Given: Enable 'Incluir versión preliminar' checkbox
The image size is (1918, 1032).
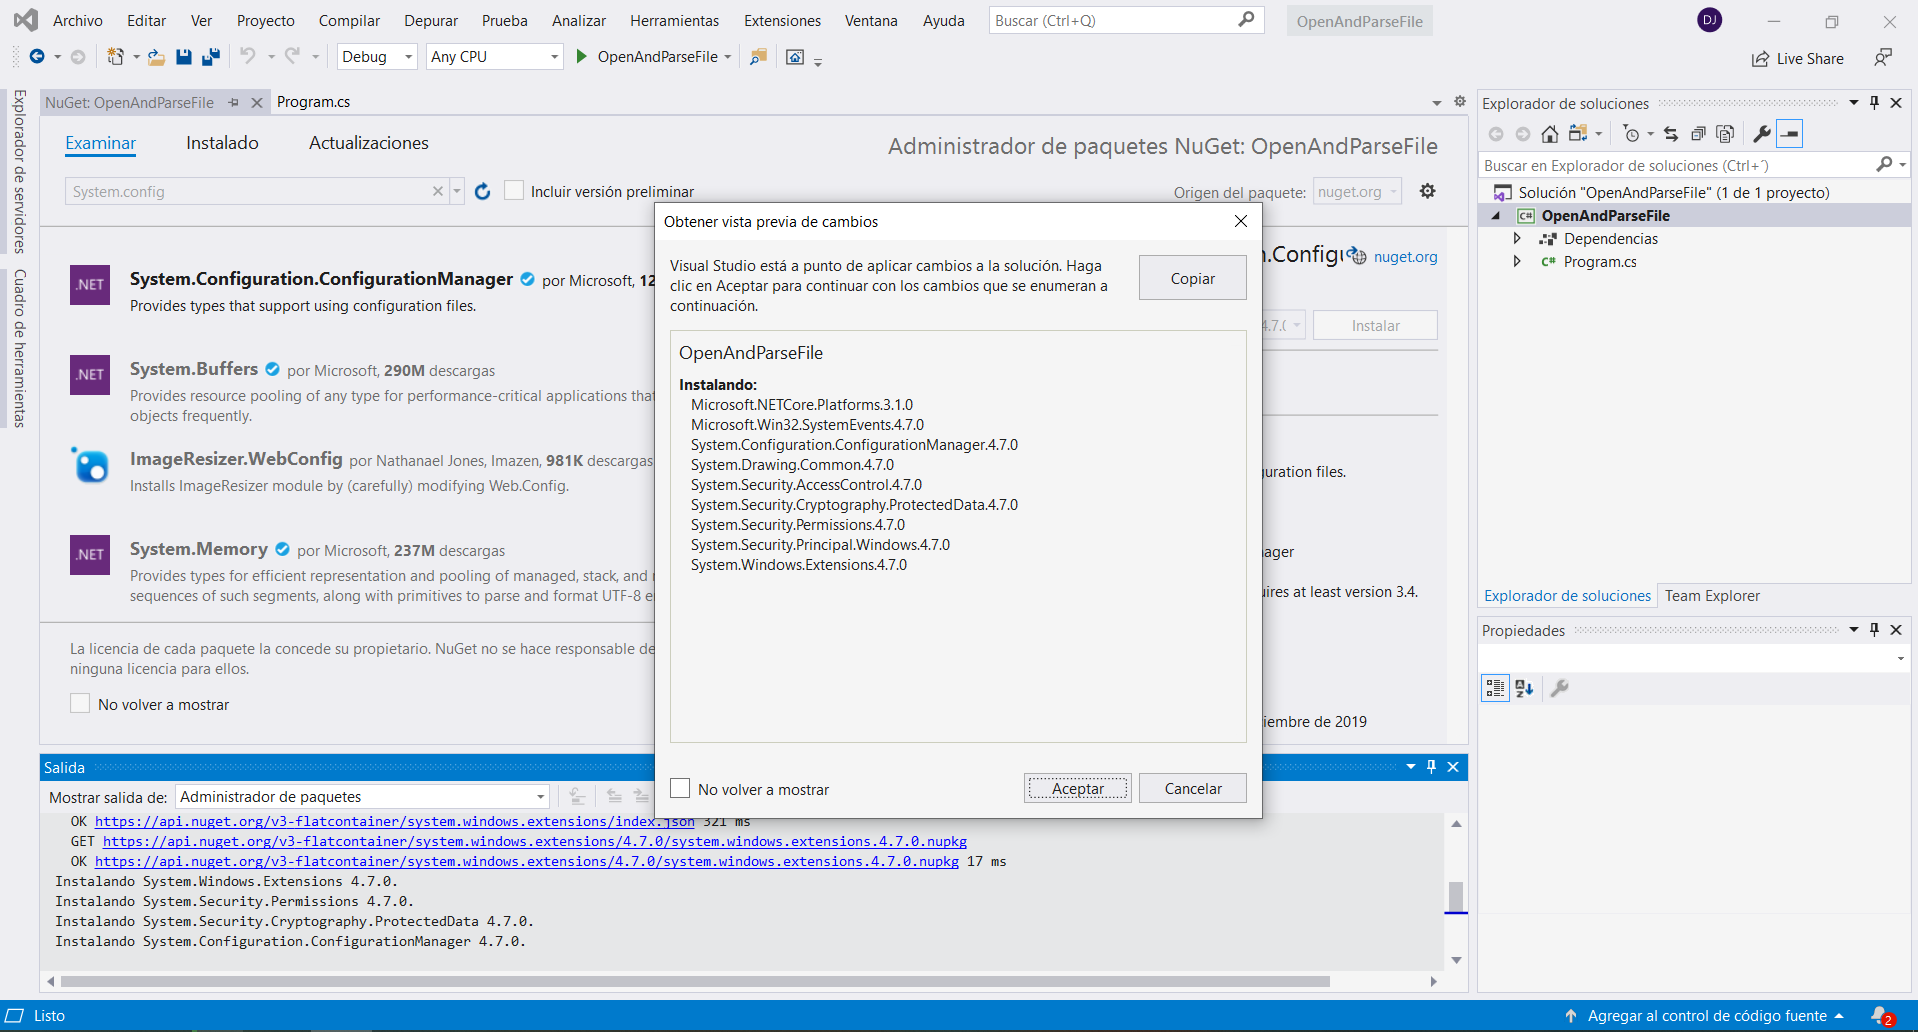Looking at the screenshot, I should point(514,191).
